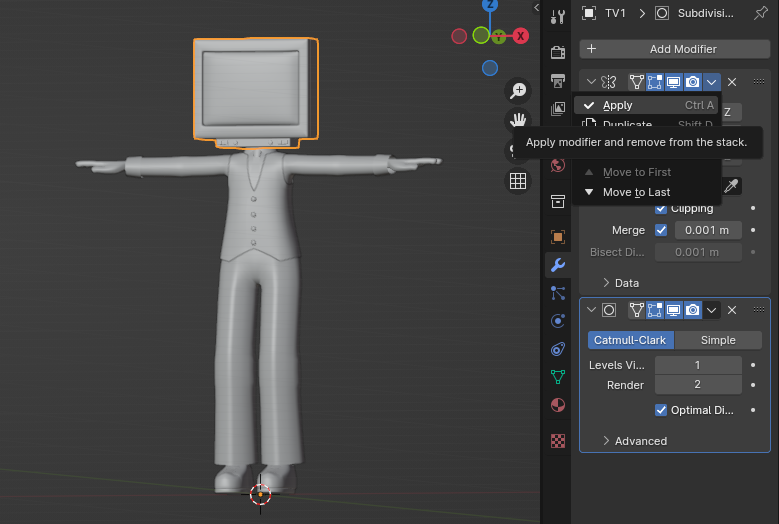The image size is (779, 524).
Task: Select the Simple subdivision type
Action: coord(718,340)
